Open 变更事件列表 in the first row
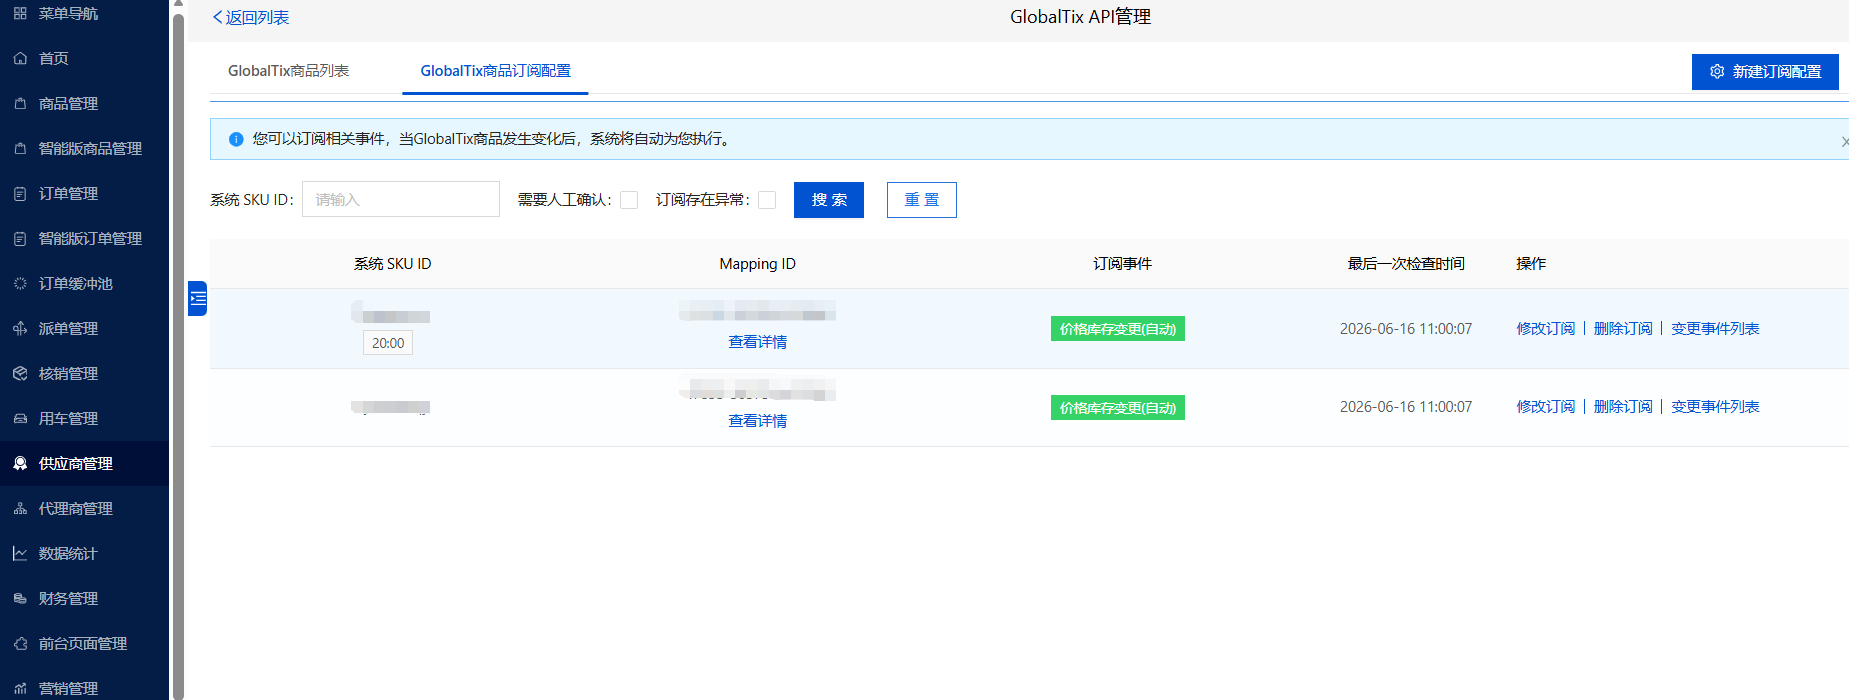The image size is (1849, 700). point(1715,329)
